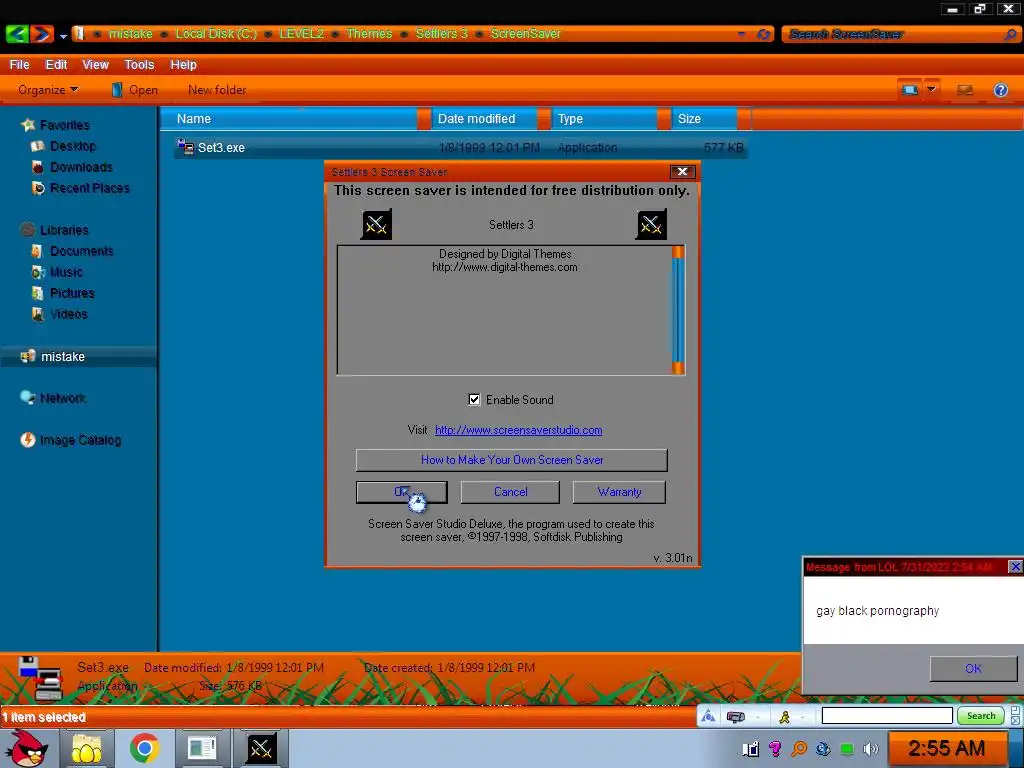Open the Videos library
1024x768 pixels.
pyautogui.click(x=69, y=314)
